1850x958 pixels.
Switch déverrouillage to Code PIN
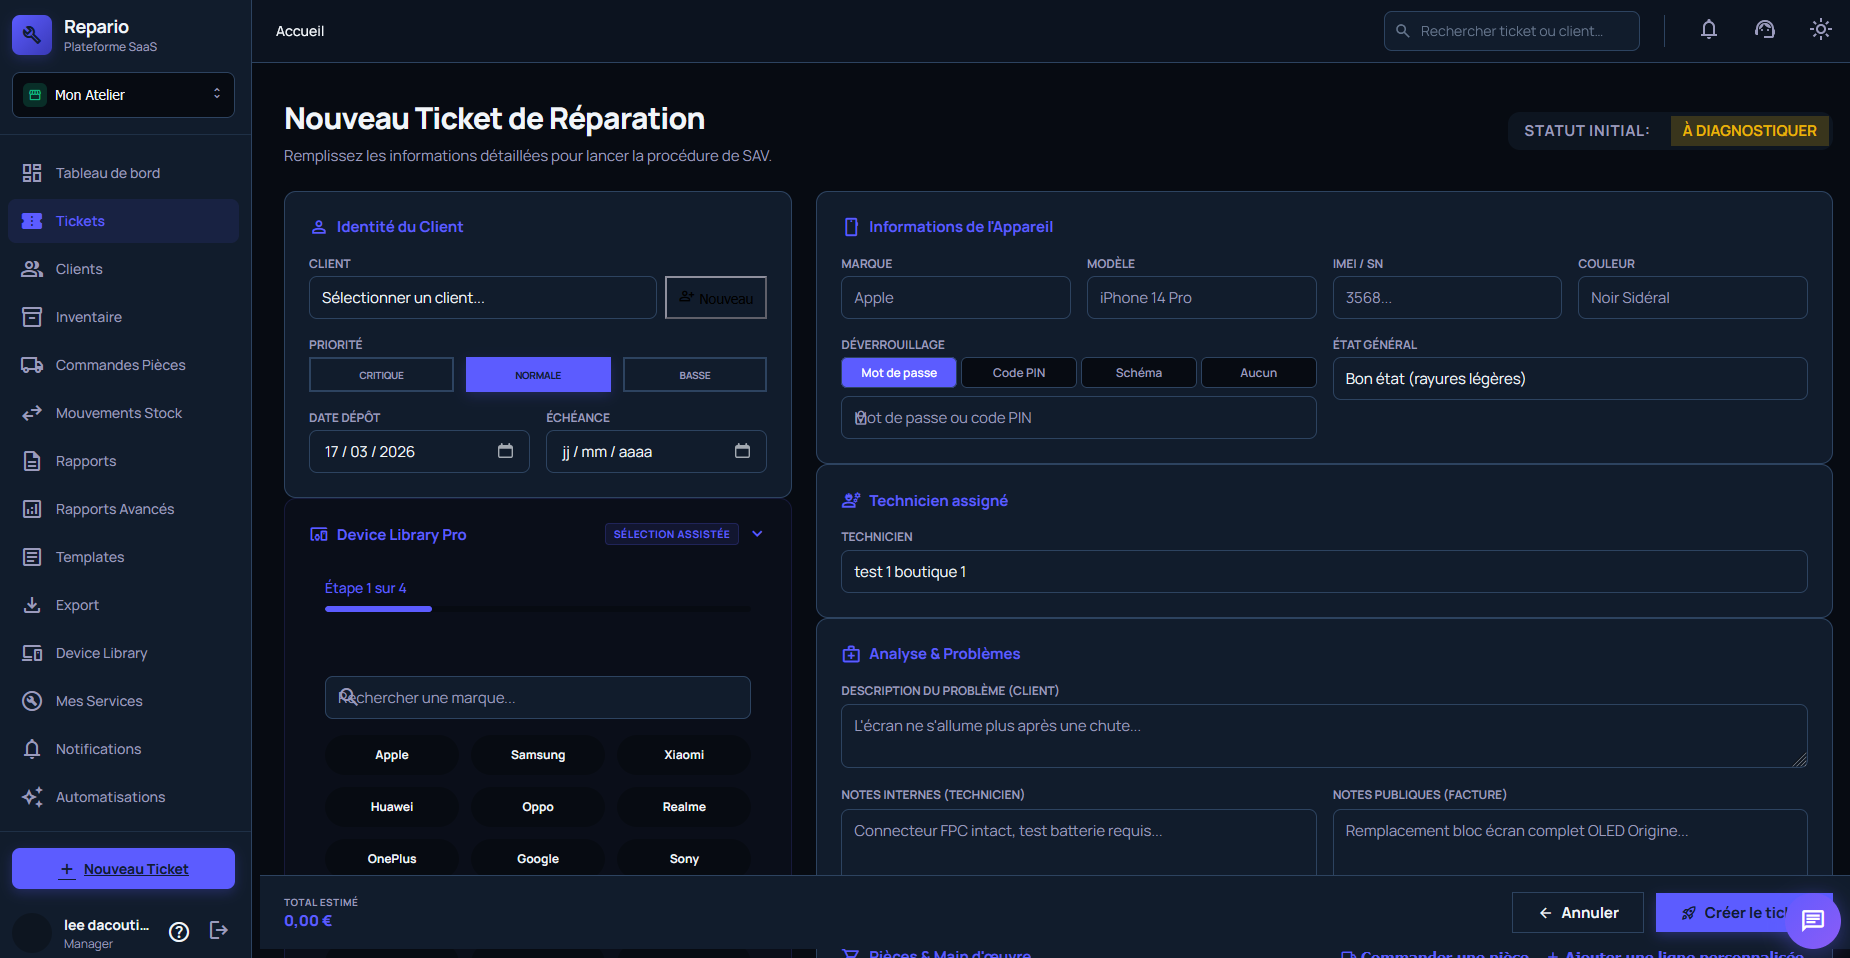click(1018, 372)
